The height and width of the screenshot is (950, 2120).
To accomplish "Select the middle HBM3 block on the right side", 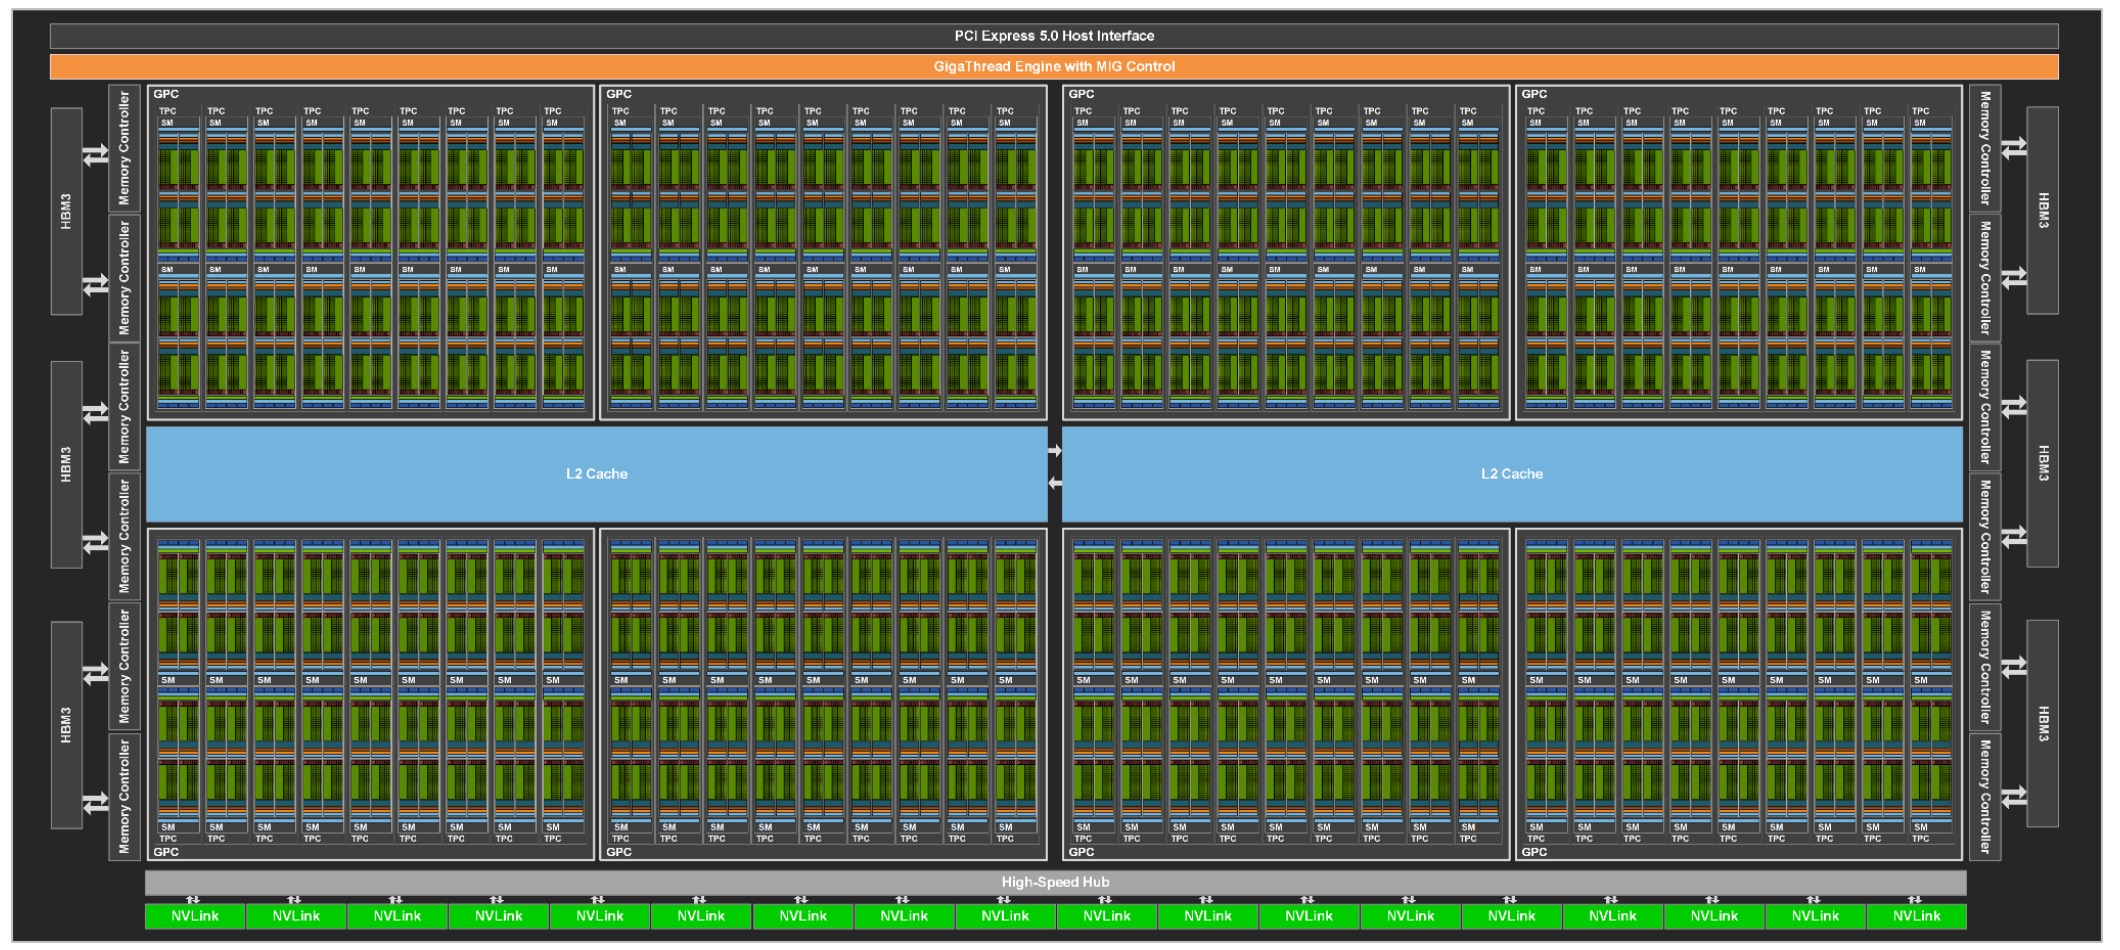I will pyautogui.click(x=2043, y=464).
